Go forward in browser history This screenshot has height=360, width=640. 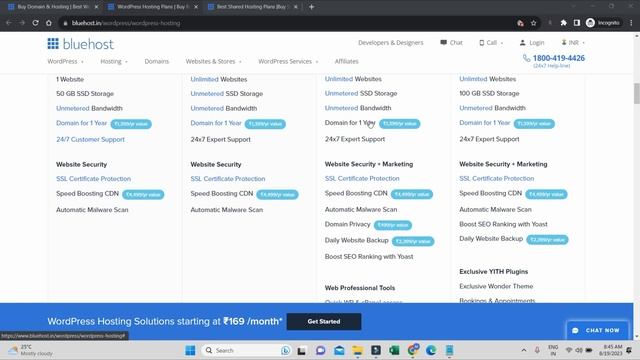pyautogui.click(x=22, y=23)
